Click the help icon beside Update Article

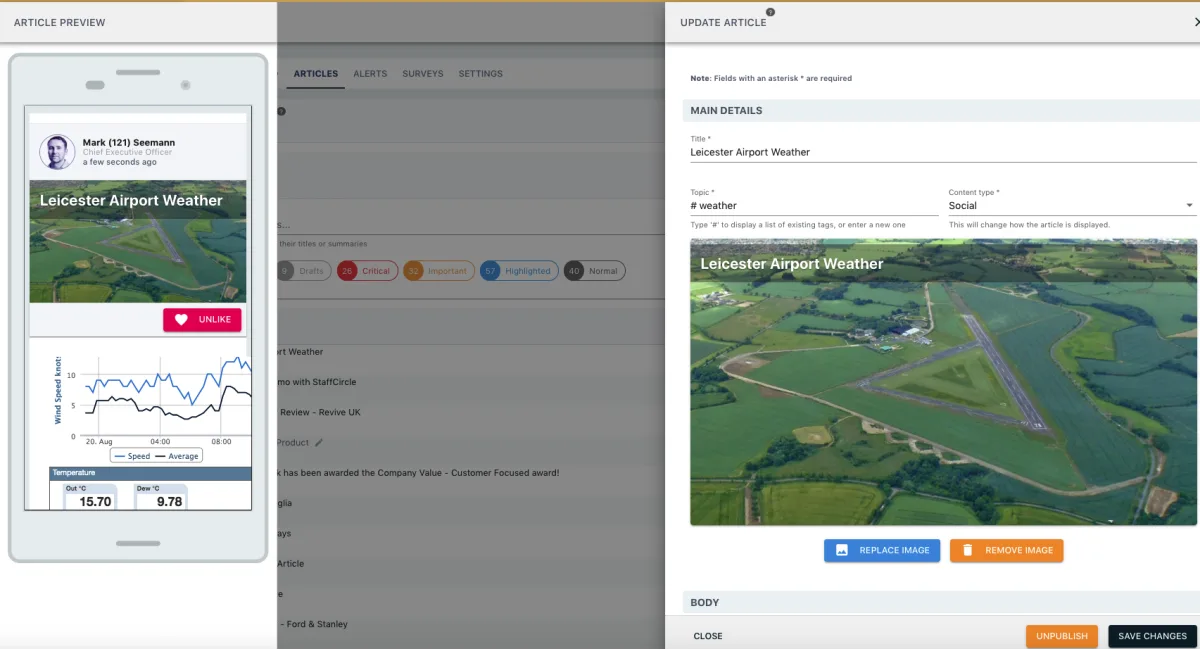[x=770, y=12]
